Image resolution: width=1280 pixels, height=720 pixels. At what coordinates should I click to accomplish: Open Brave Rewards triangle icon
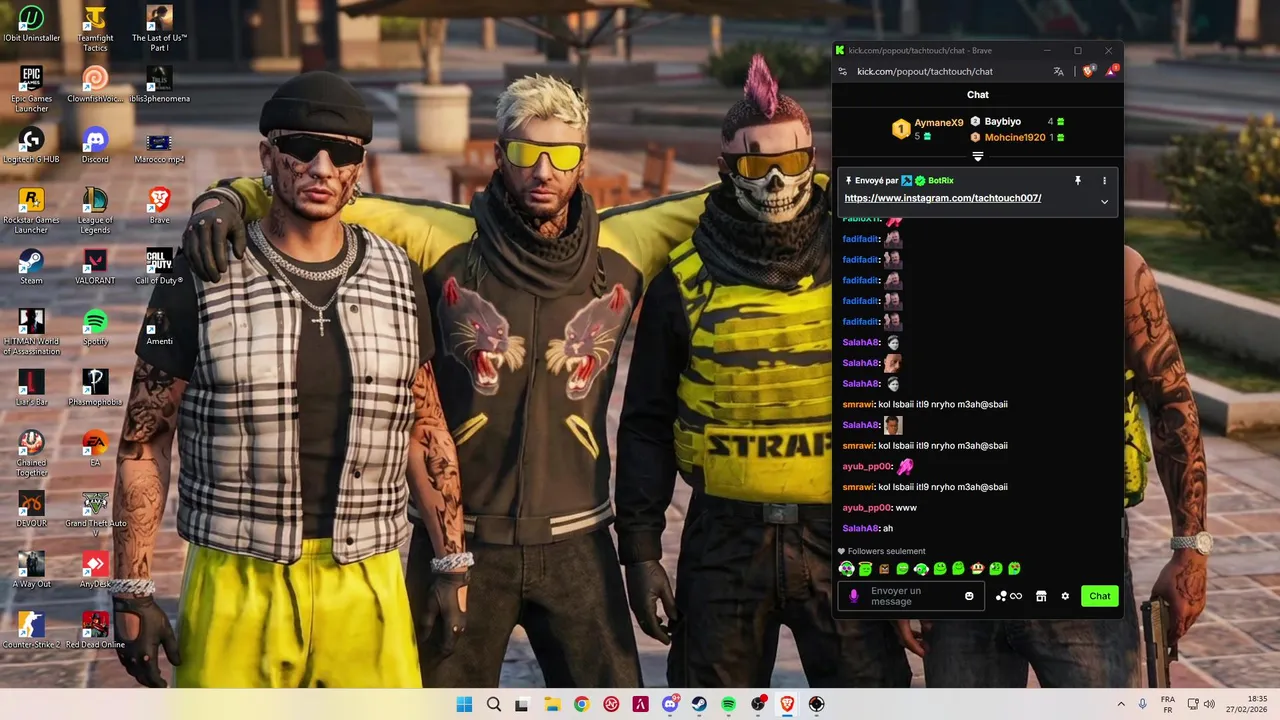coord(1112,71)
